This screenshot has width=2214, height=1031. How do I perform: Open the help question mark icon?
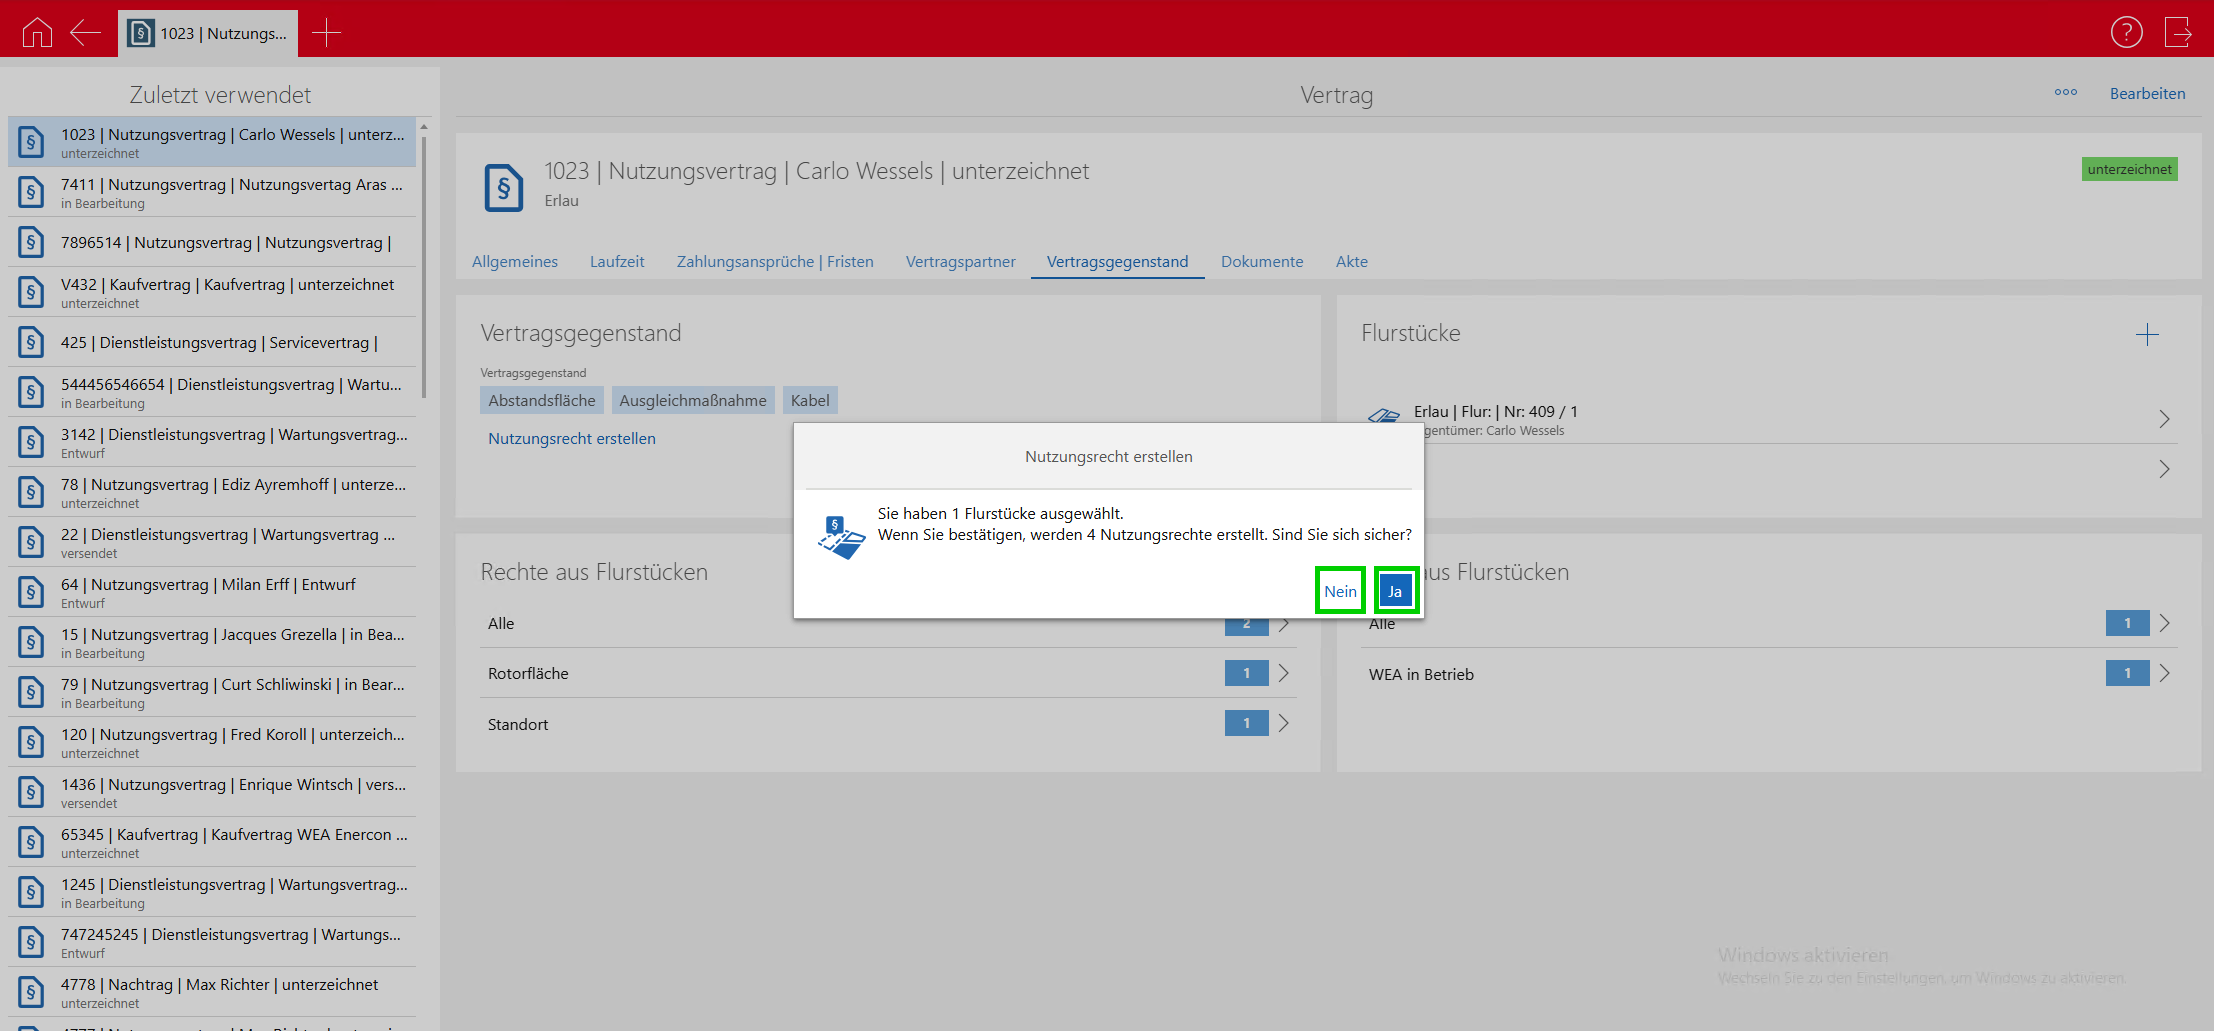2126,33
